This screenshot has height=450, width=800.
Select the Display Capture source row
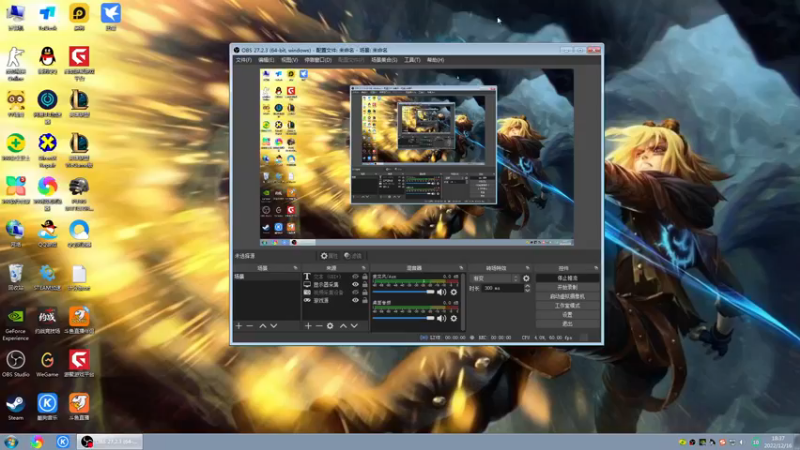[335, 285]
